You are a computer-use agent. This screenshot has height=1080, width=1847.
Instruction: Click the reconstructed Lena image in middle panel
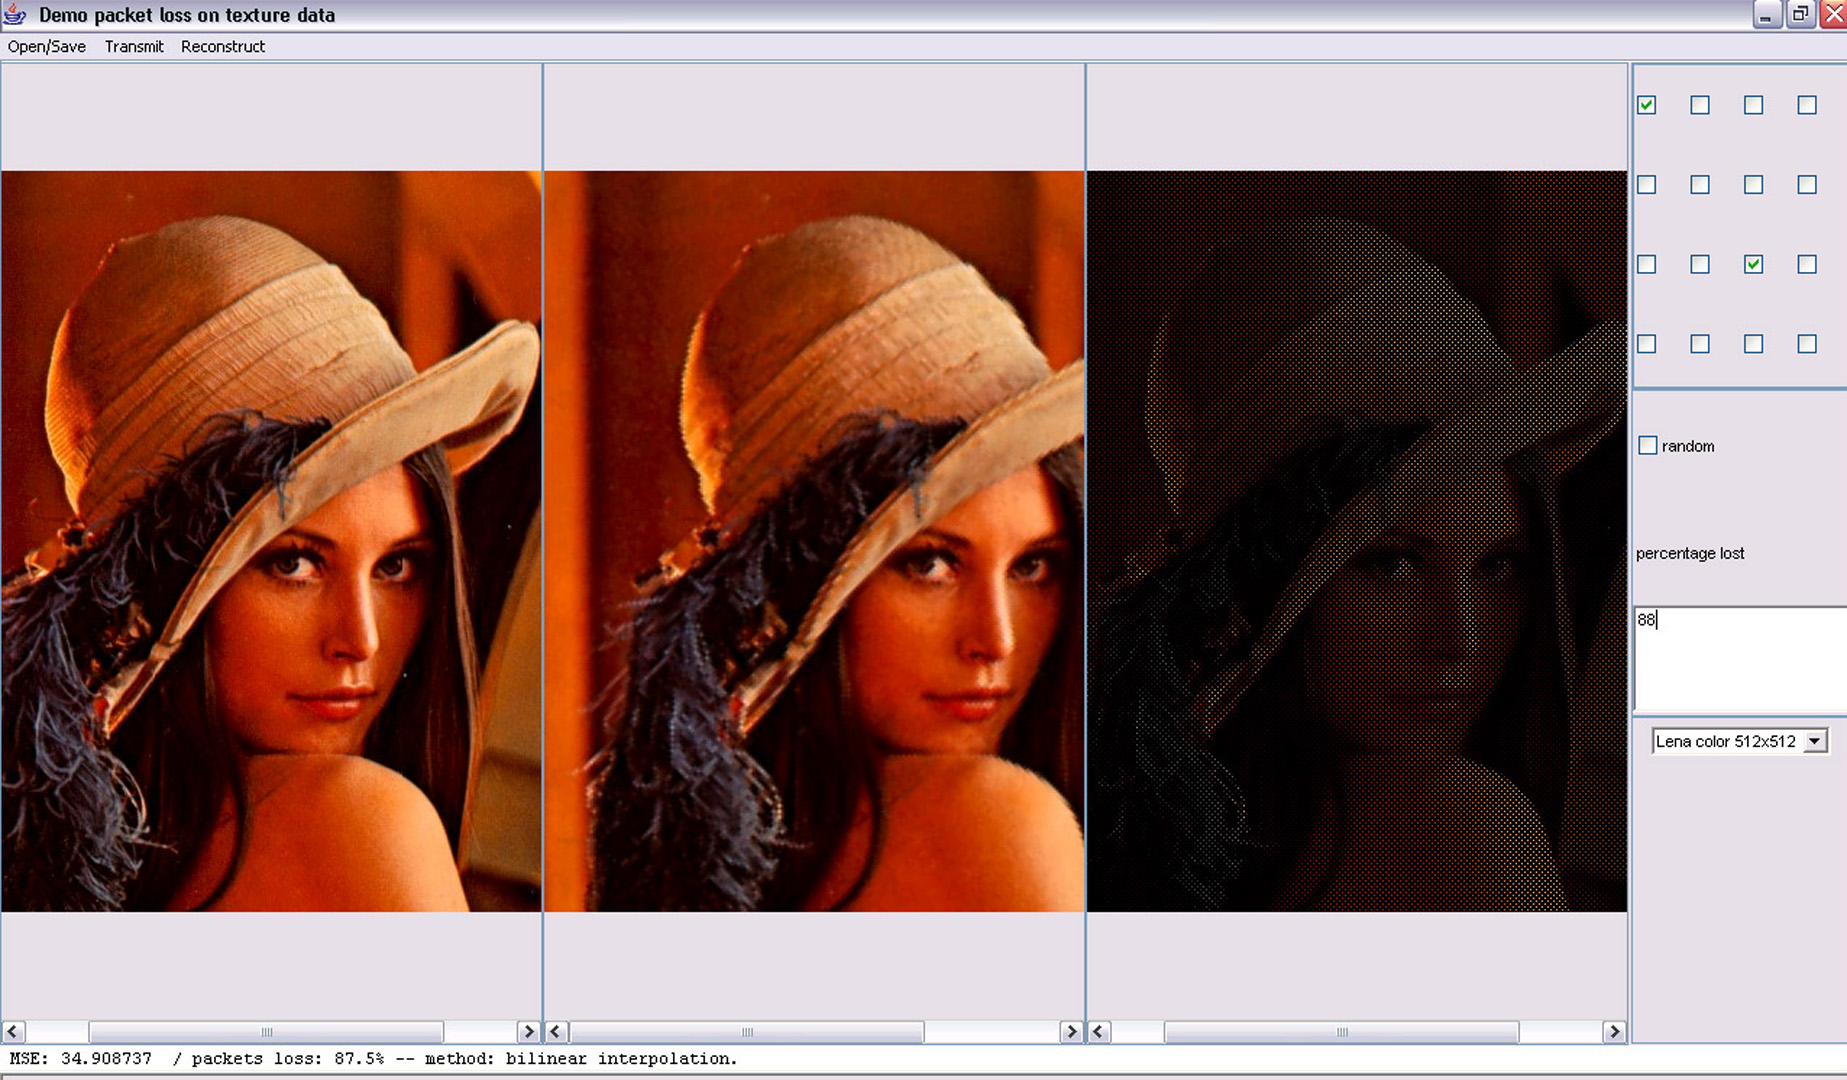tap(814, 541)
